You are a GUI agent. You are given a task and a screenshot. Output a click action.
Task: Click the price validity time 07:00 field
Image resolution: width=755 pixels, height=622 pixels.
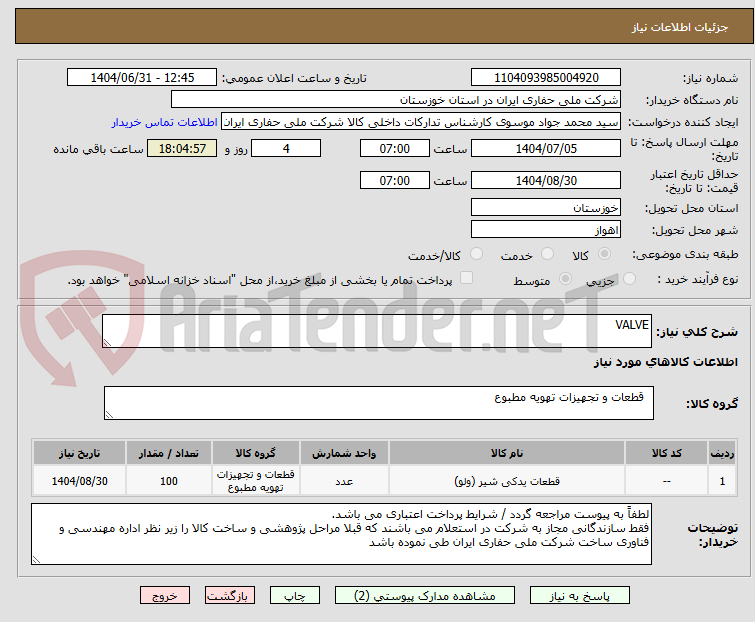(394, 181)
